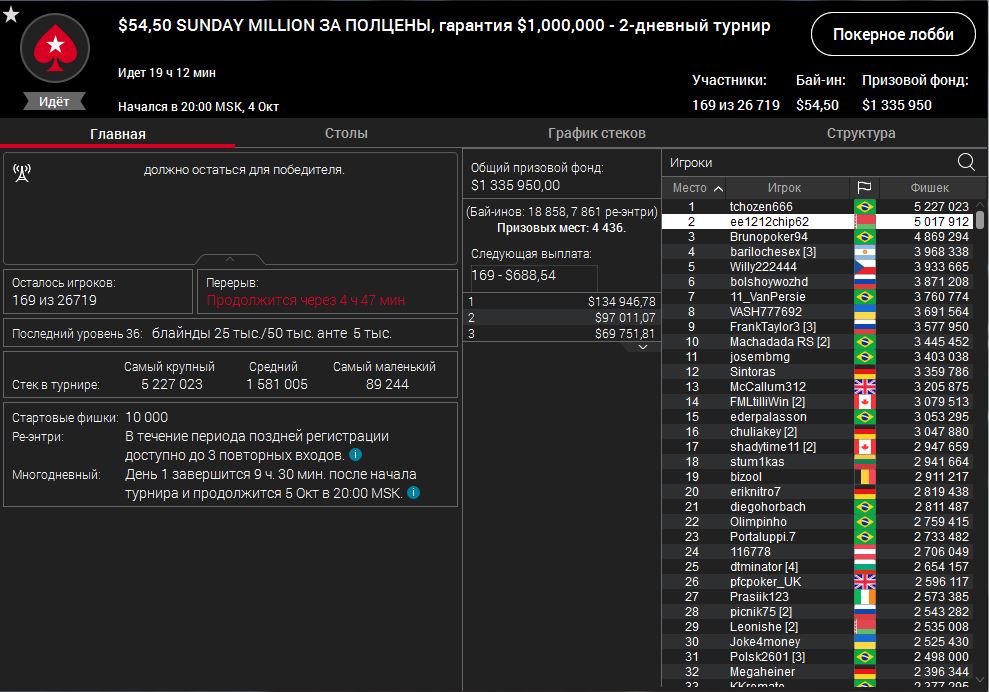
Task: Select player row Portaluppi.7
Action: tap(818, 537)
